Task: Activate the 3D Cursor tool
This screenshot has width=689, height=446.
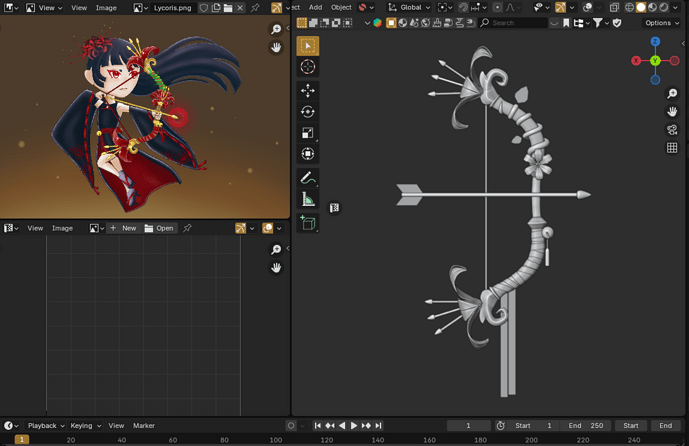Action: [x=308, y=67]
